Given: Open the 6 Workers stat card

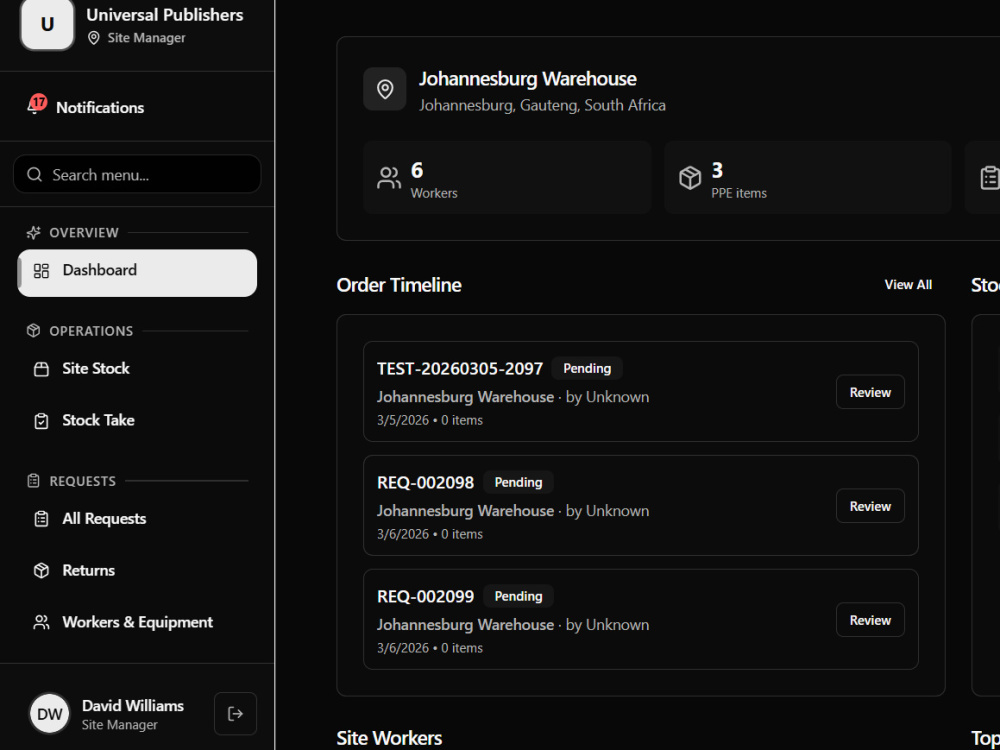Looking at the screenshot, I should click(507, 177).
